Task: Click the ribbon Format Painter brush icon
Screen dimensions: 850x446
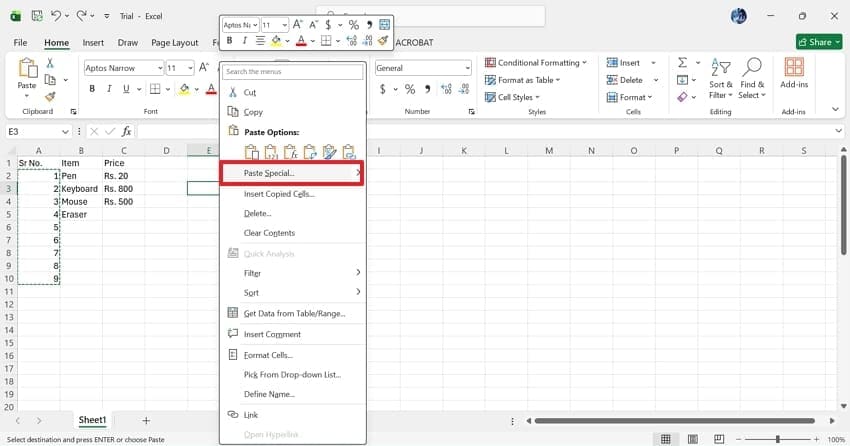Action: (x=50, y=96)
